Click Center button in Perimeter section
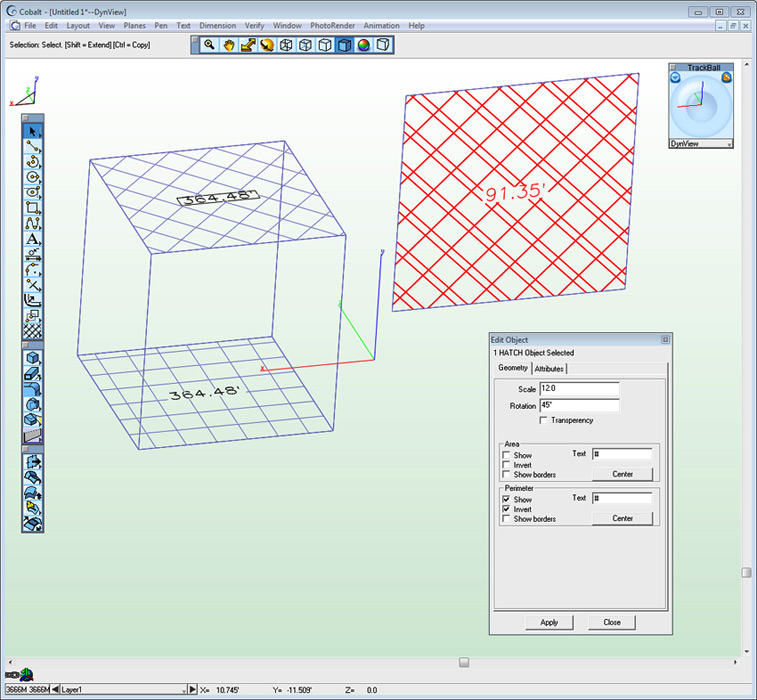 (x=622, y=518)
